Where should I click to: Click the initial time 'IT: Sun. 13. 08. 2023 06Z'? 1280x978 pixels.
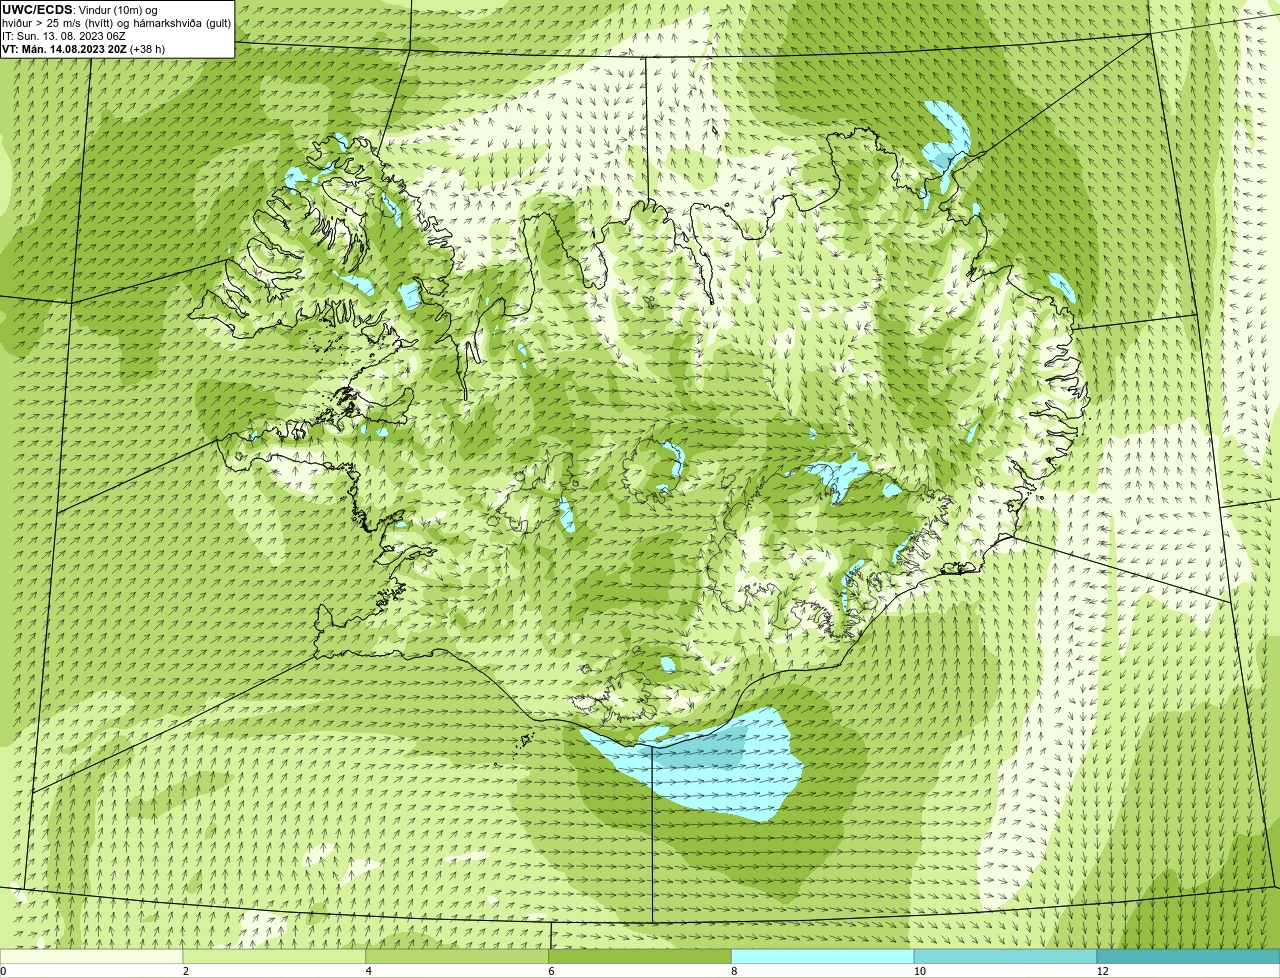tap(64, 35)
